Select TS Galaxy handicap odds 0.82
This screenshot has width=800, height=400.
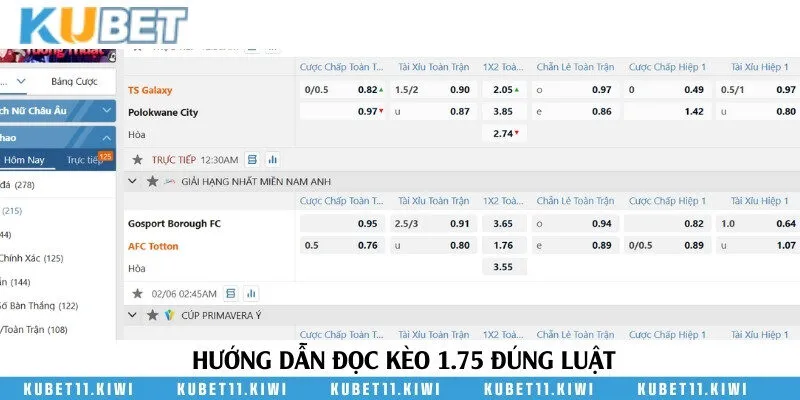368,90
